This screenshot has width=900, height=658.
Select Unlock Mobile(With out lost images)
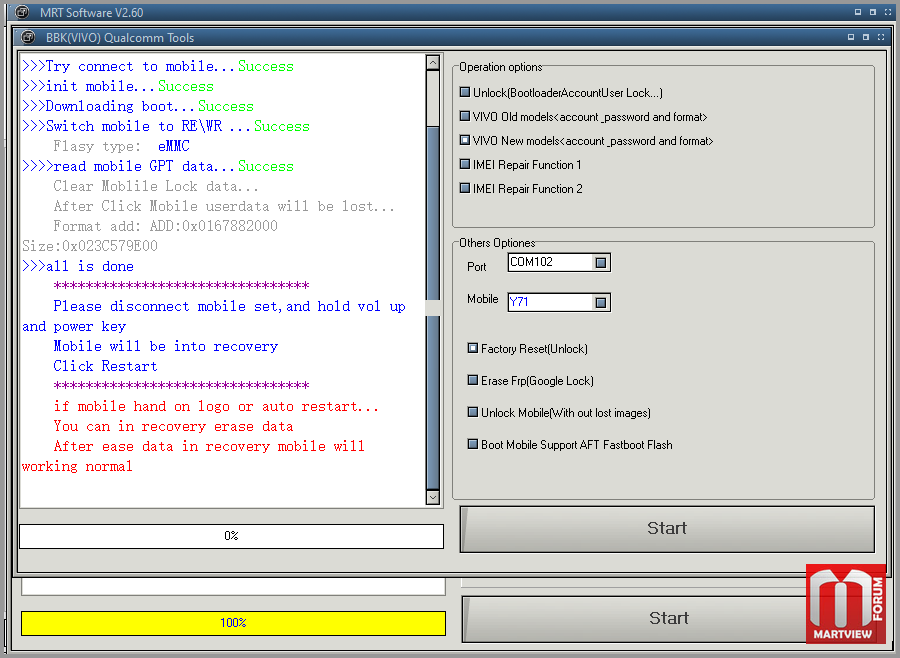point(473,413)
